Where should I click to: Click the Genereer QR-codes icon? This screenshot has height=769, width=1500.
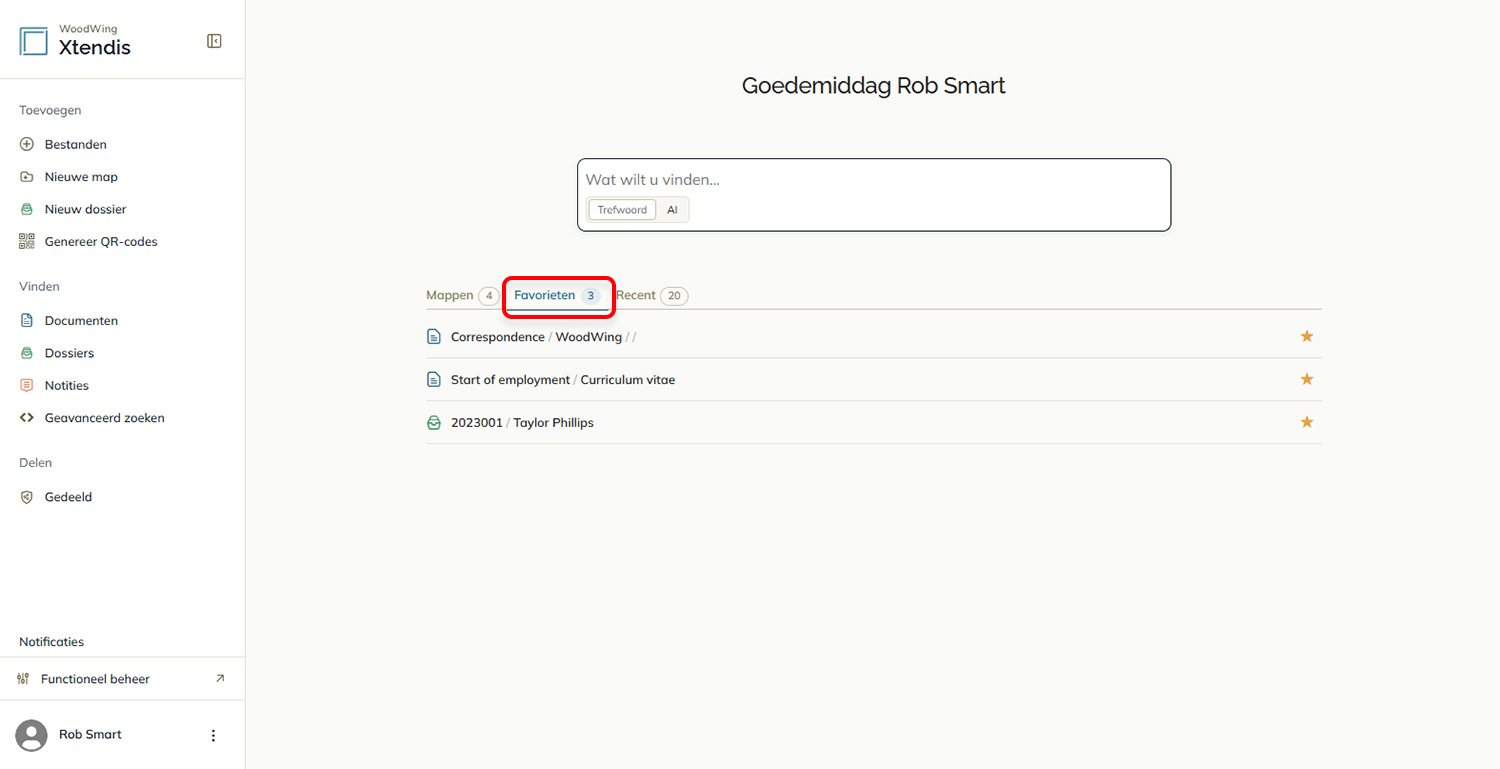tap(27, 241)
